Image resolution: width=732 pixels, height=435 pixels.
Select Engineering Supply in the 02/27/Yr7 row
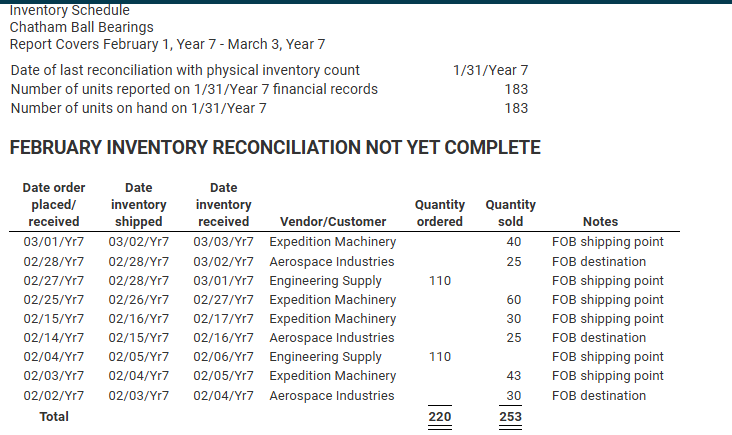(325, 281)
